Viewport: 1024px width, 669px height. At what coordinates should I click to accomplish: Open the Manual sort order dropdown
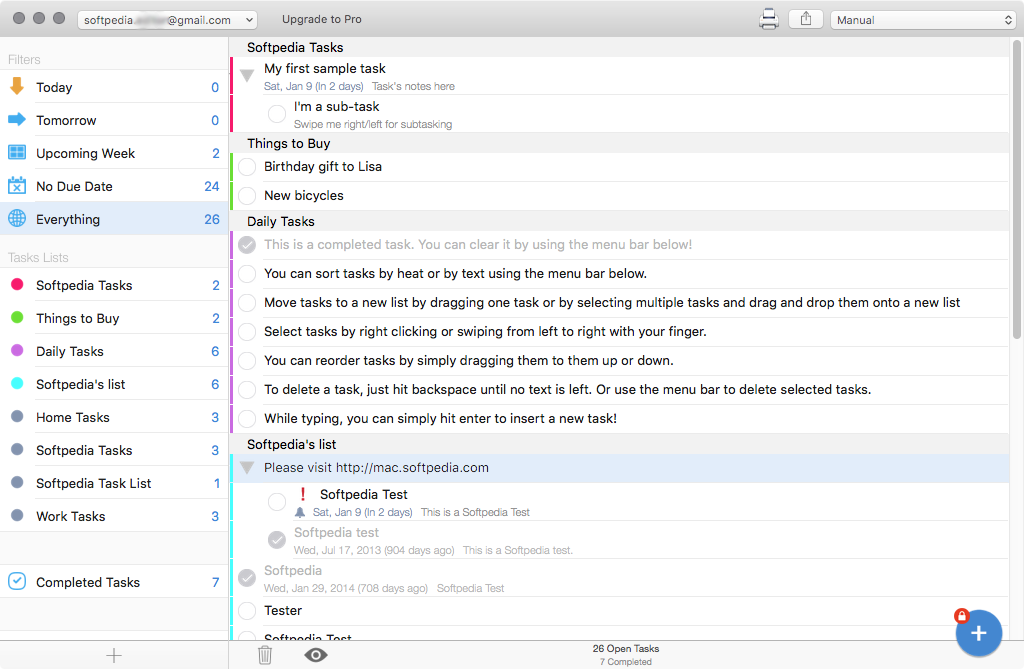(x=923, y=20)
